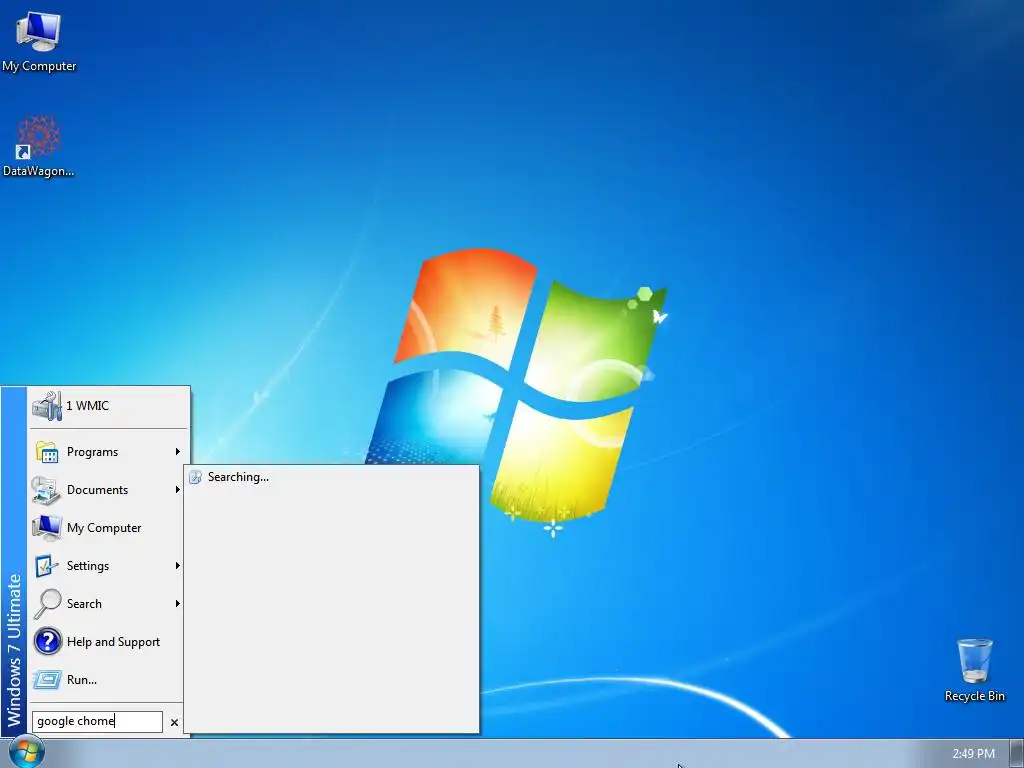Click the Searching document icon
Image resolution: width=1024 pixels, height=768 pixels.
tap(195, 477)
